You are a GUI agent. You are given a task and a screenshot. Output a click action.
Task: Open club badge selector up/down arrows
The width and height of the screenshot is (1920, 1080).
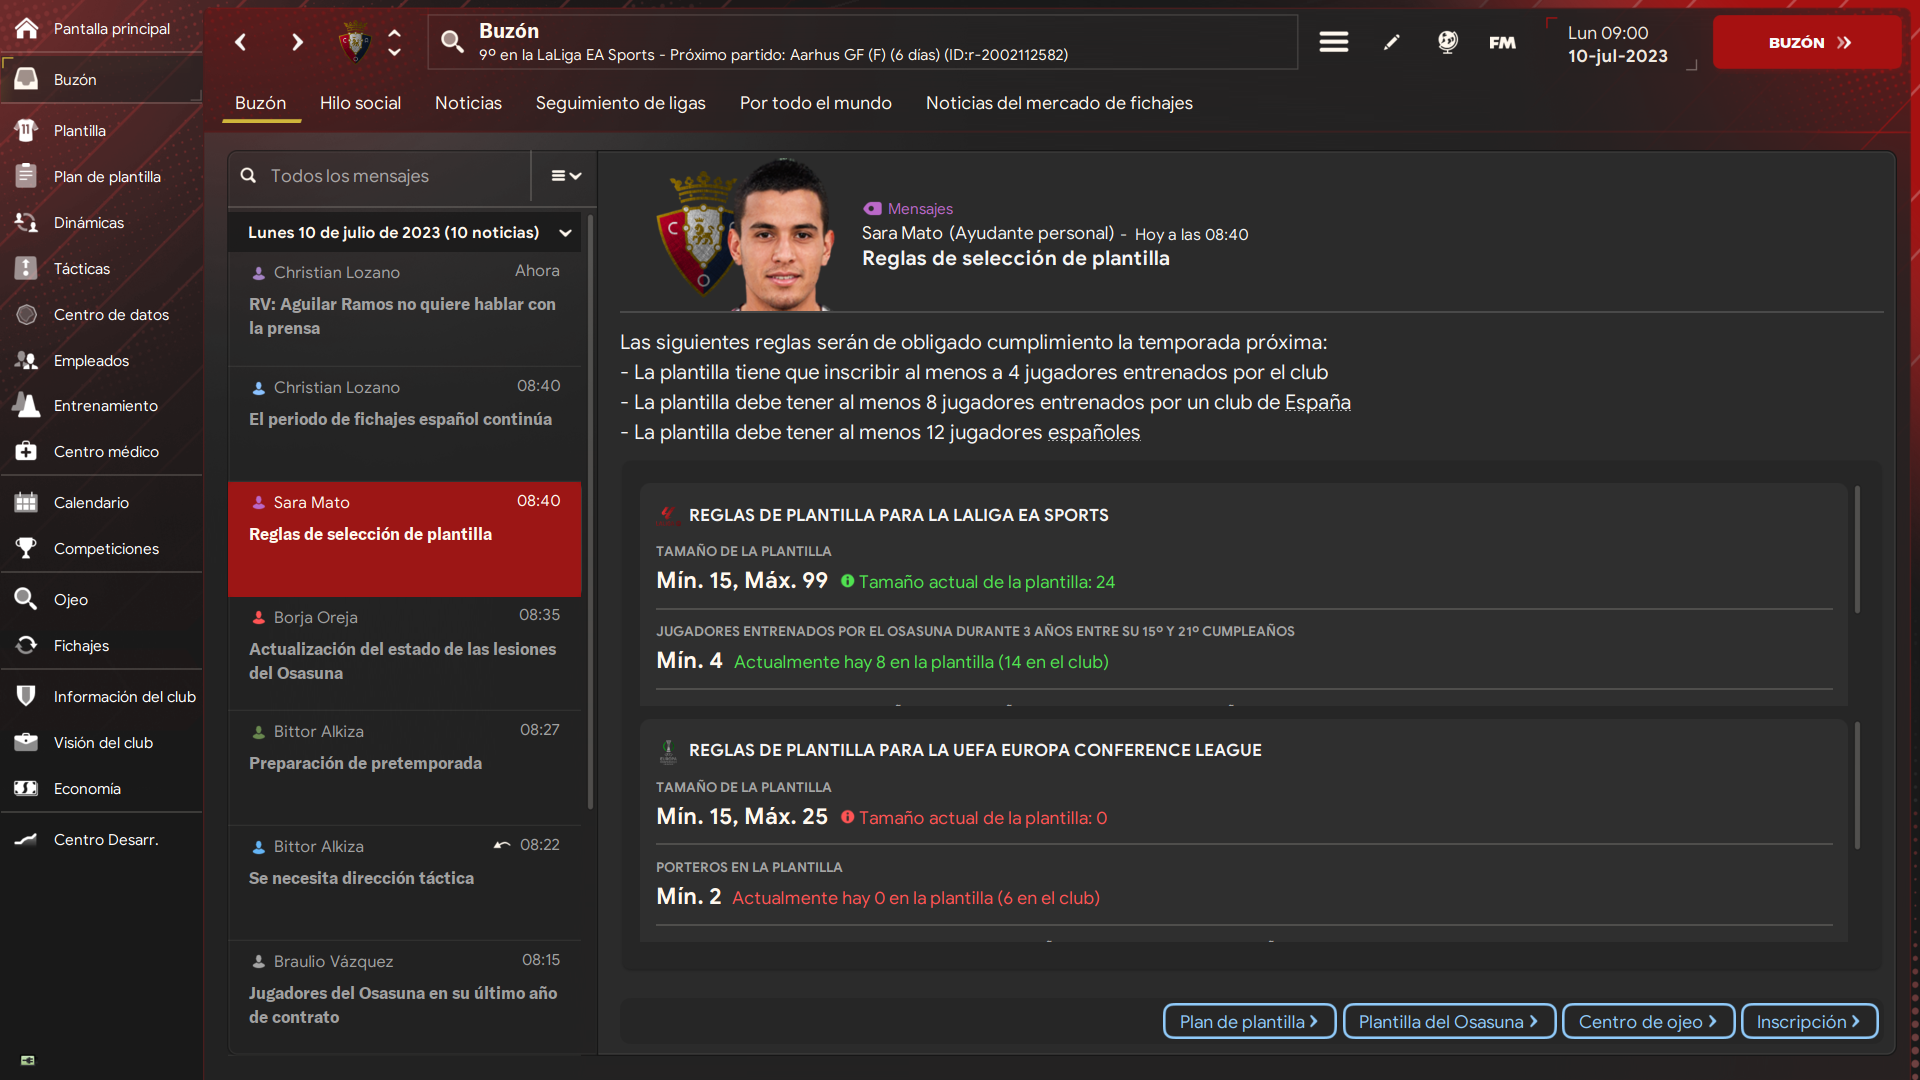click(395, 42)
